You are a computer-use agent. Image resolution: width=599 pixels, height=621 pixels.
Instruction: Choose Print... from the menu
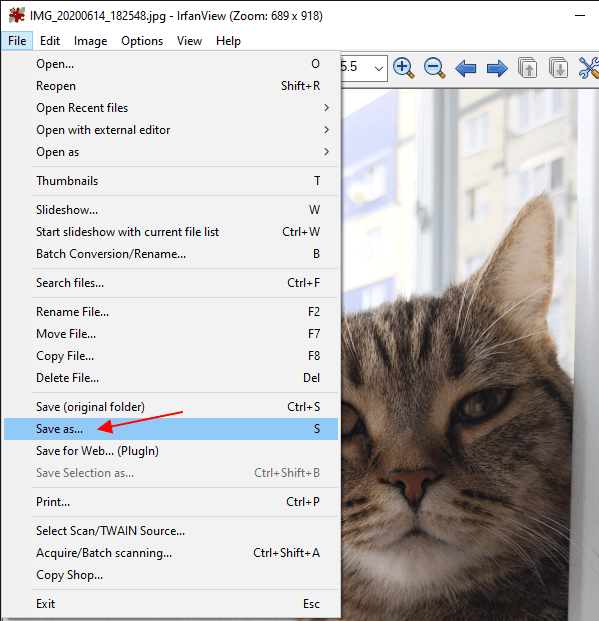[171, 502]
